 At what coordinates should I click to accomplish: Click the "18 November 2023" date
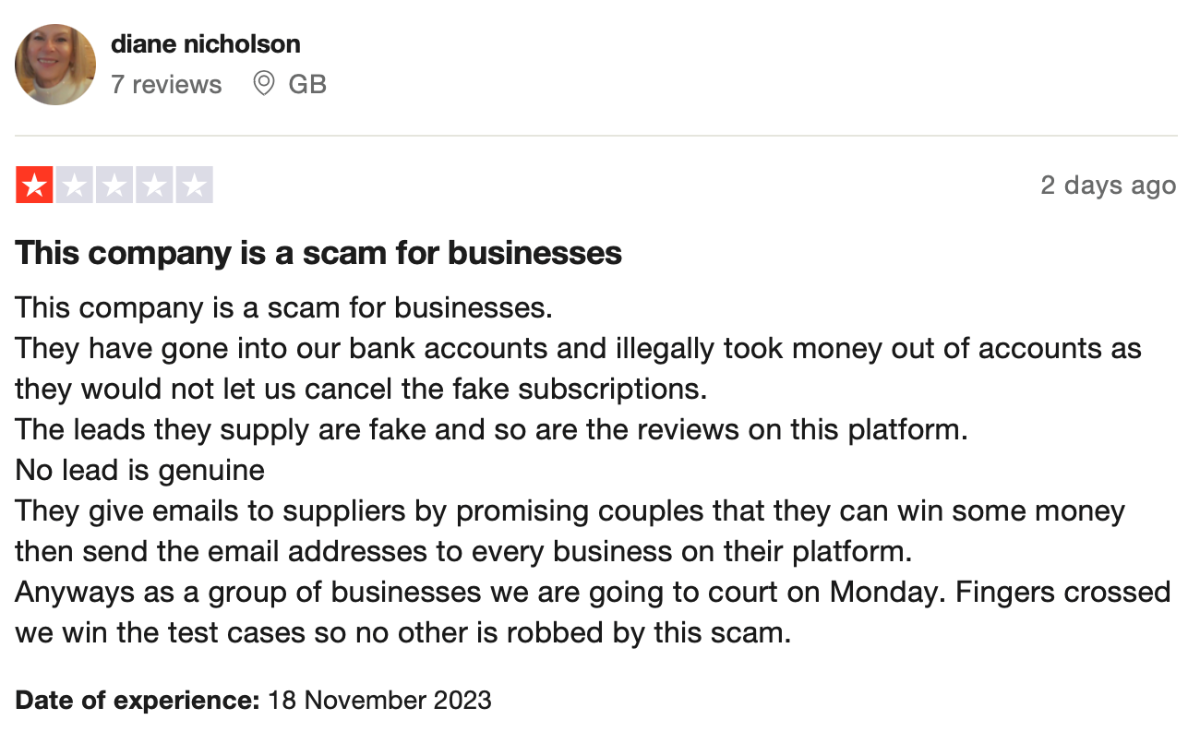(x=380, y=700)
